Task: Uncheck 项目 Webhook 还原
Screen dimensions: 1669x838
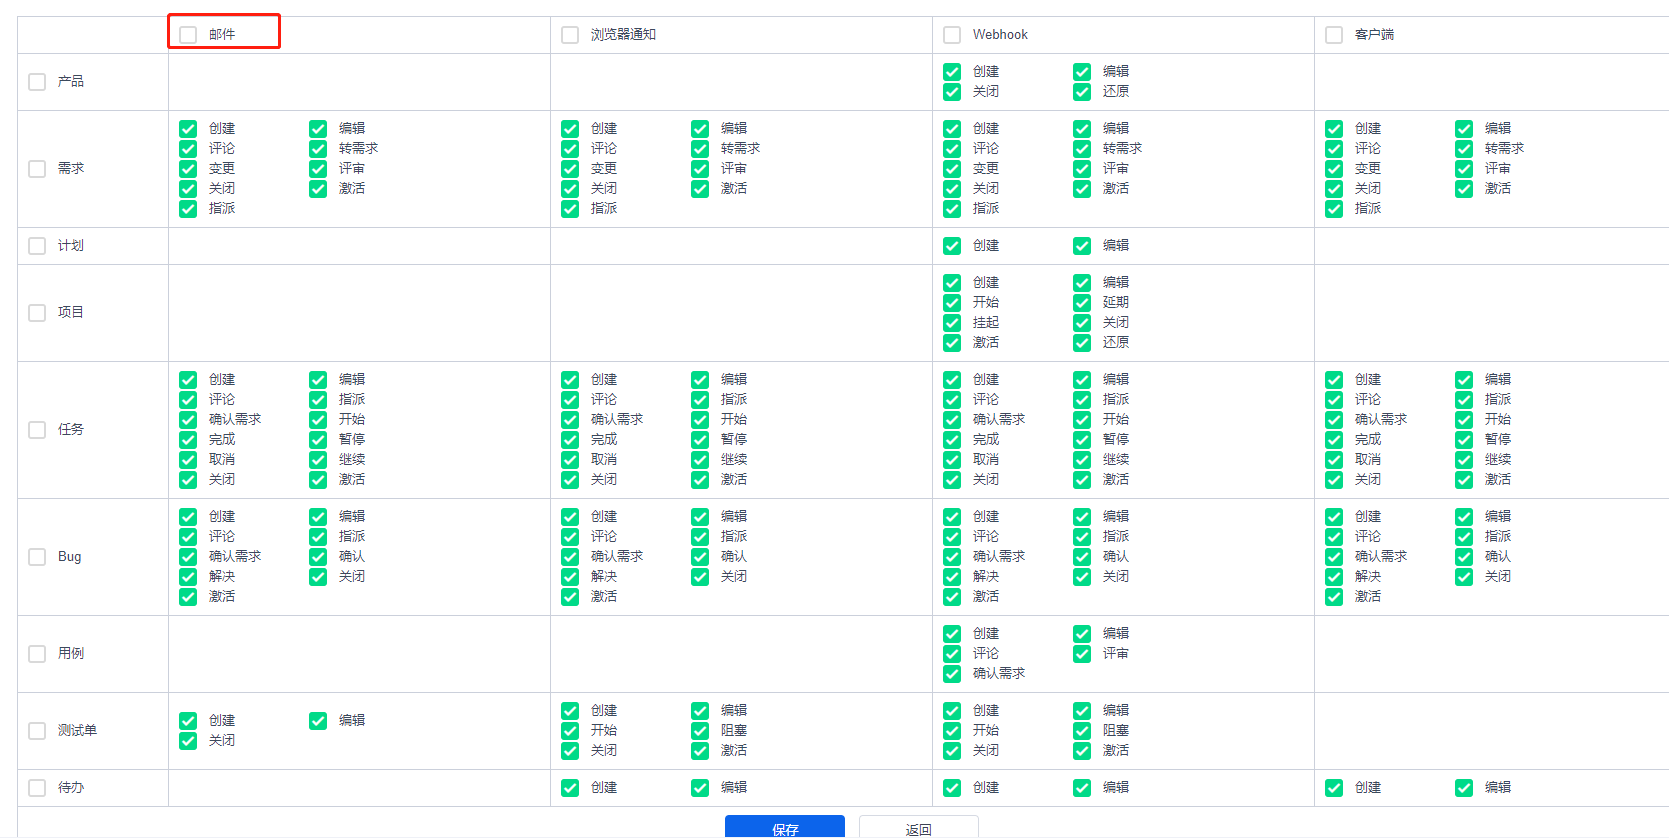Action: point(1082,343)
